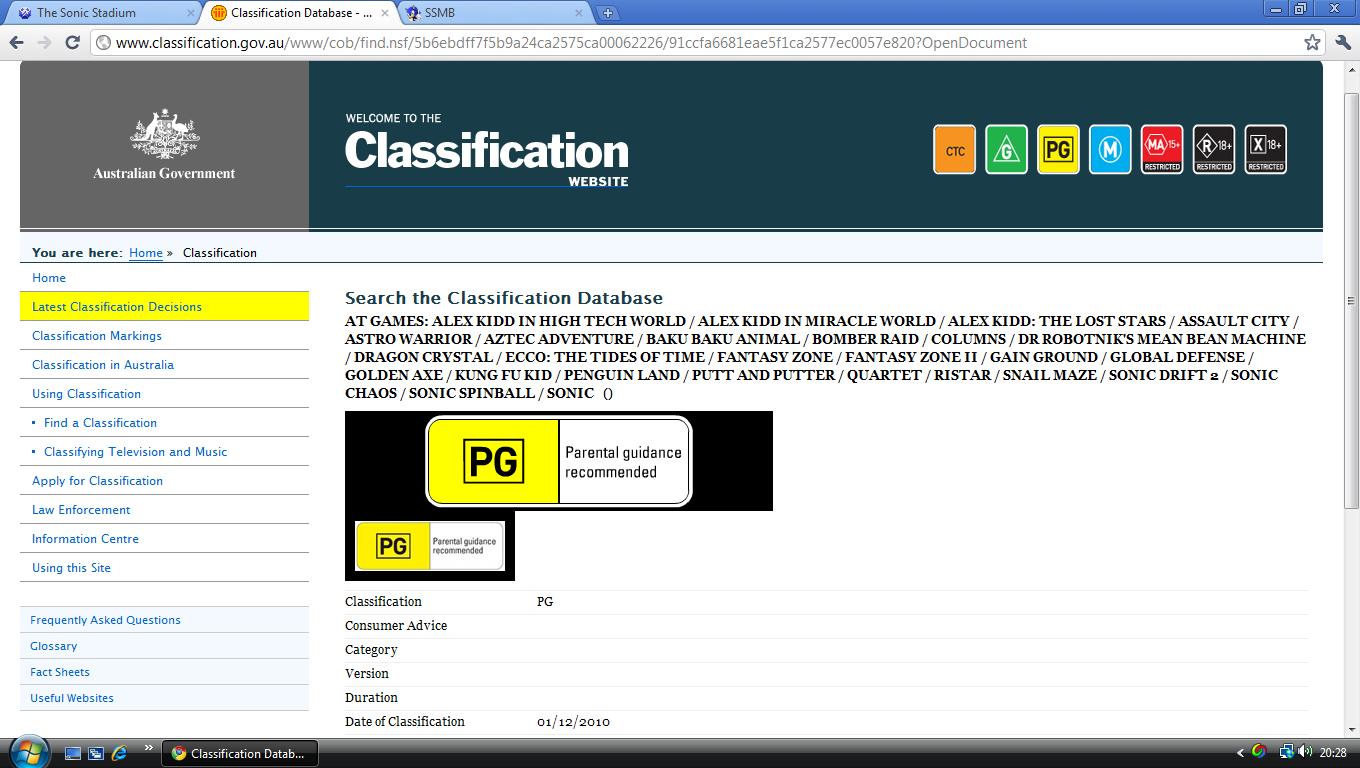Click the Classification website header logo
The height and width of the screenshot is (768, 1360).
487,152
